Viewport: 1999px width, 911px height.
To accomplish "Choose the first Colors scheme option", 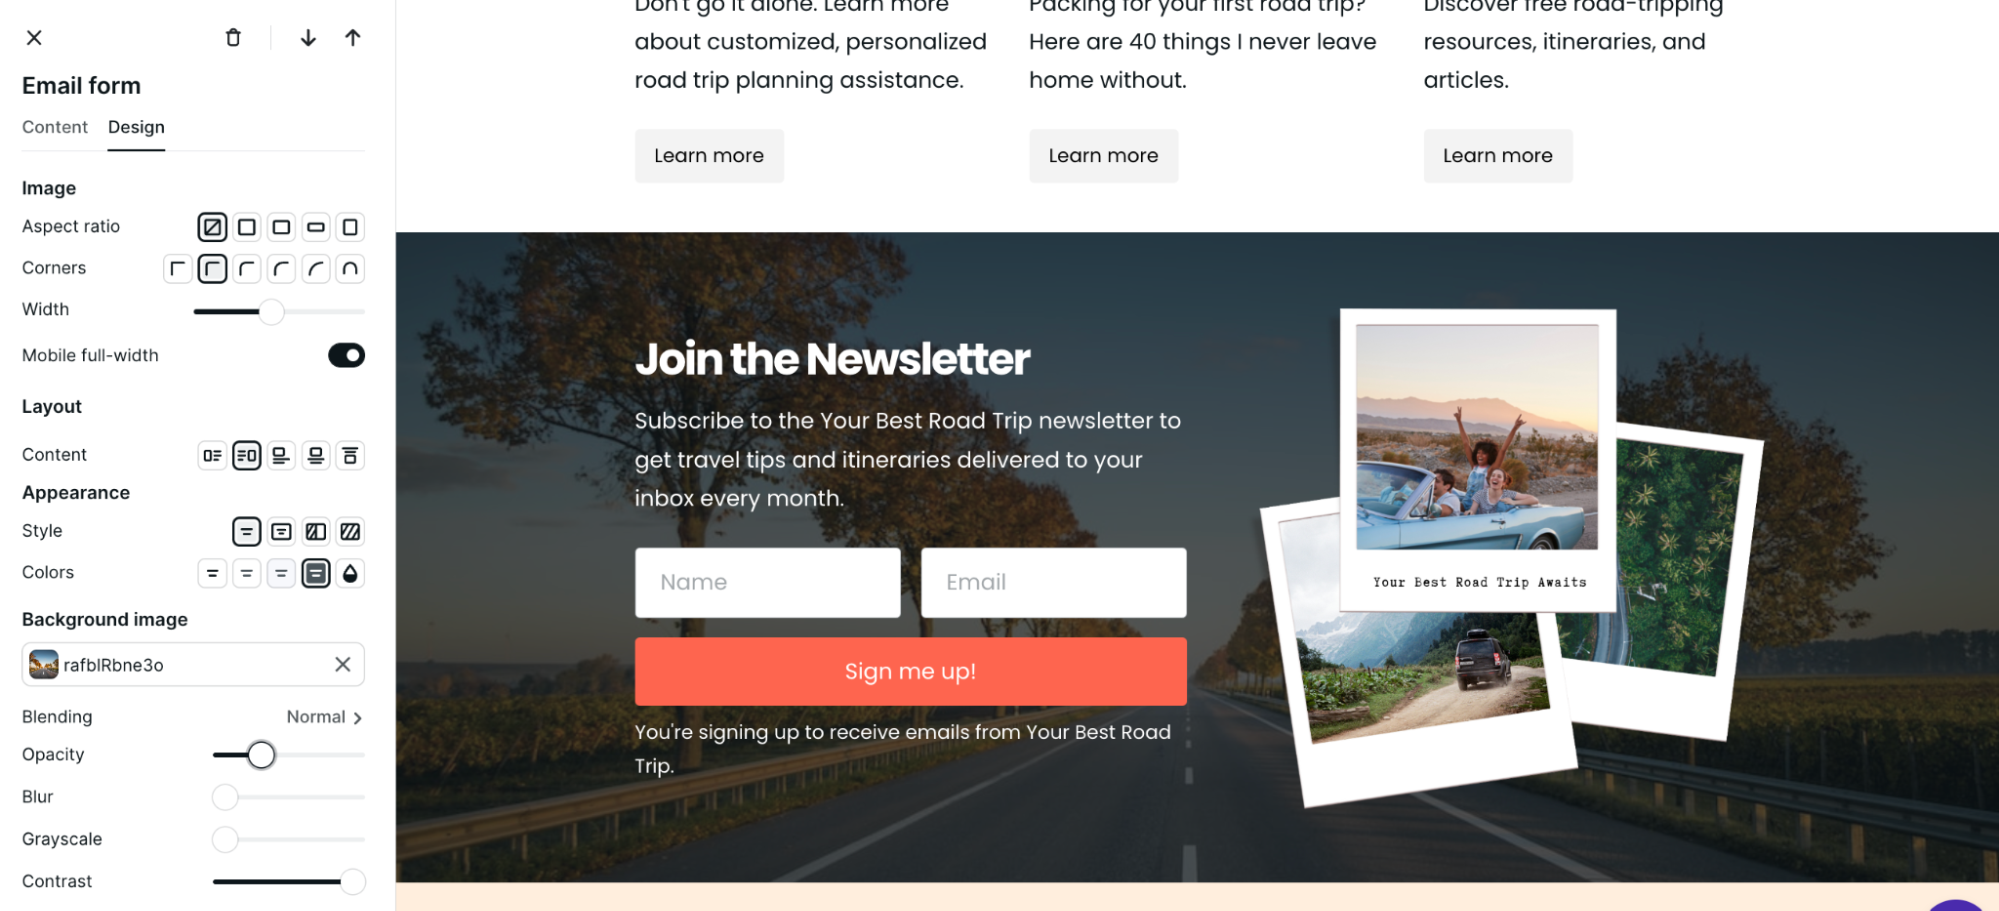I will (x=212, y=573).
